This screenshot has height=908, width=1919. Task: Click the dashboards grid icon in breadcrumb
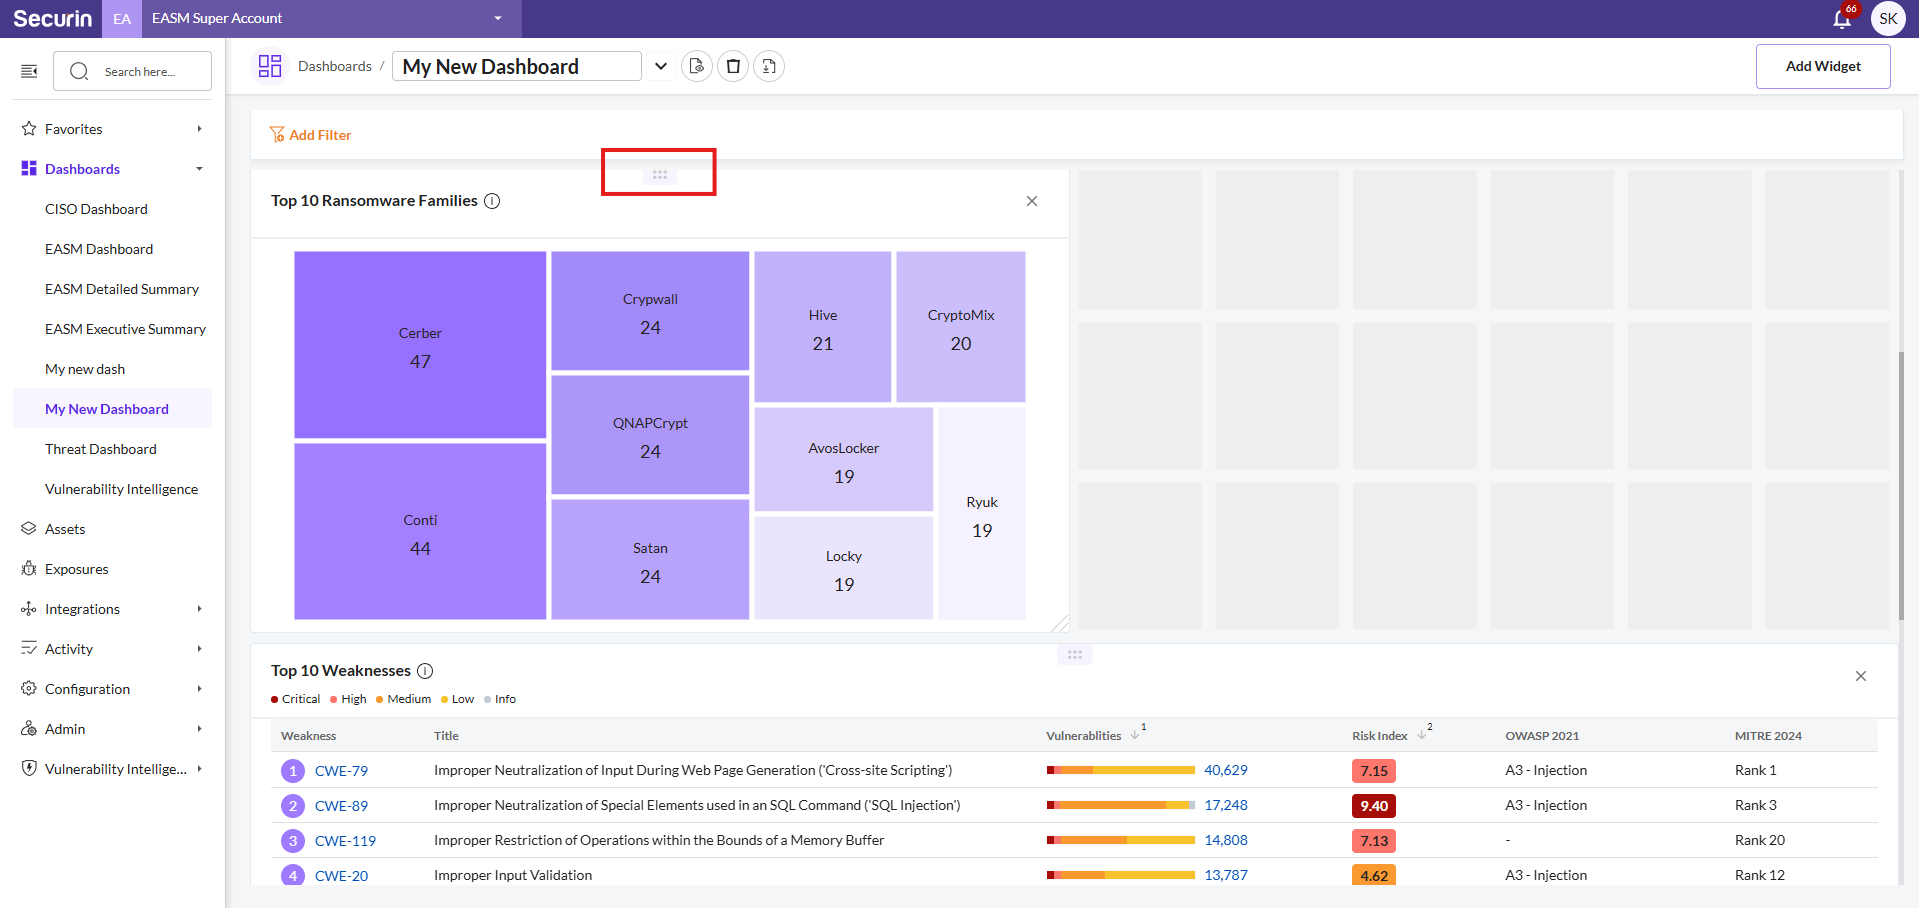[x=270, y=66]
